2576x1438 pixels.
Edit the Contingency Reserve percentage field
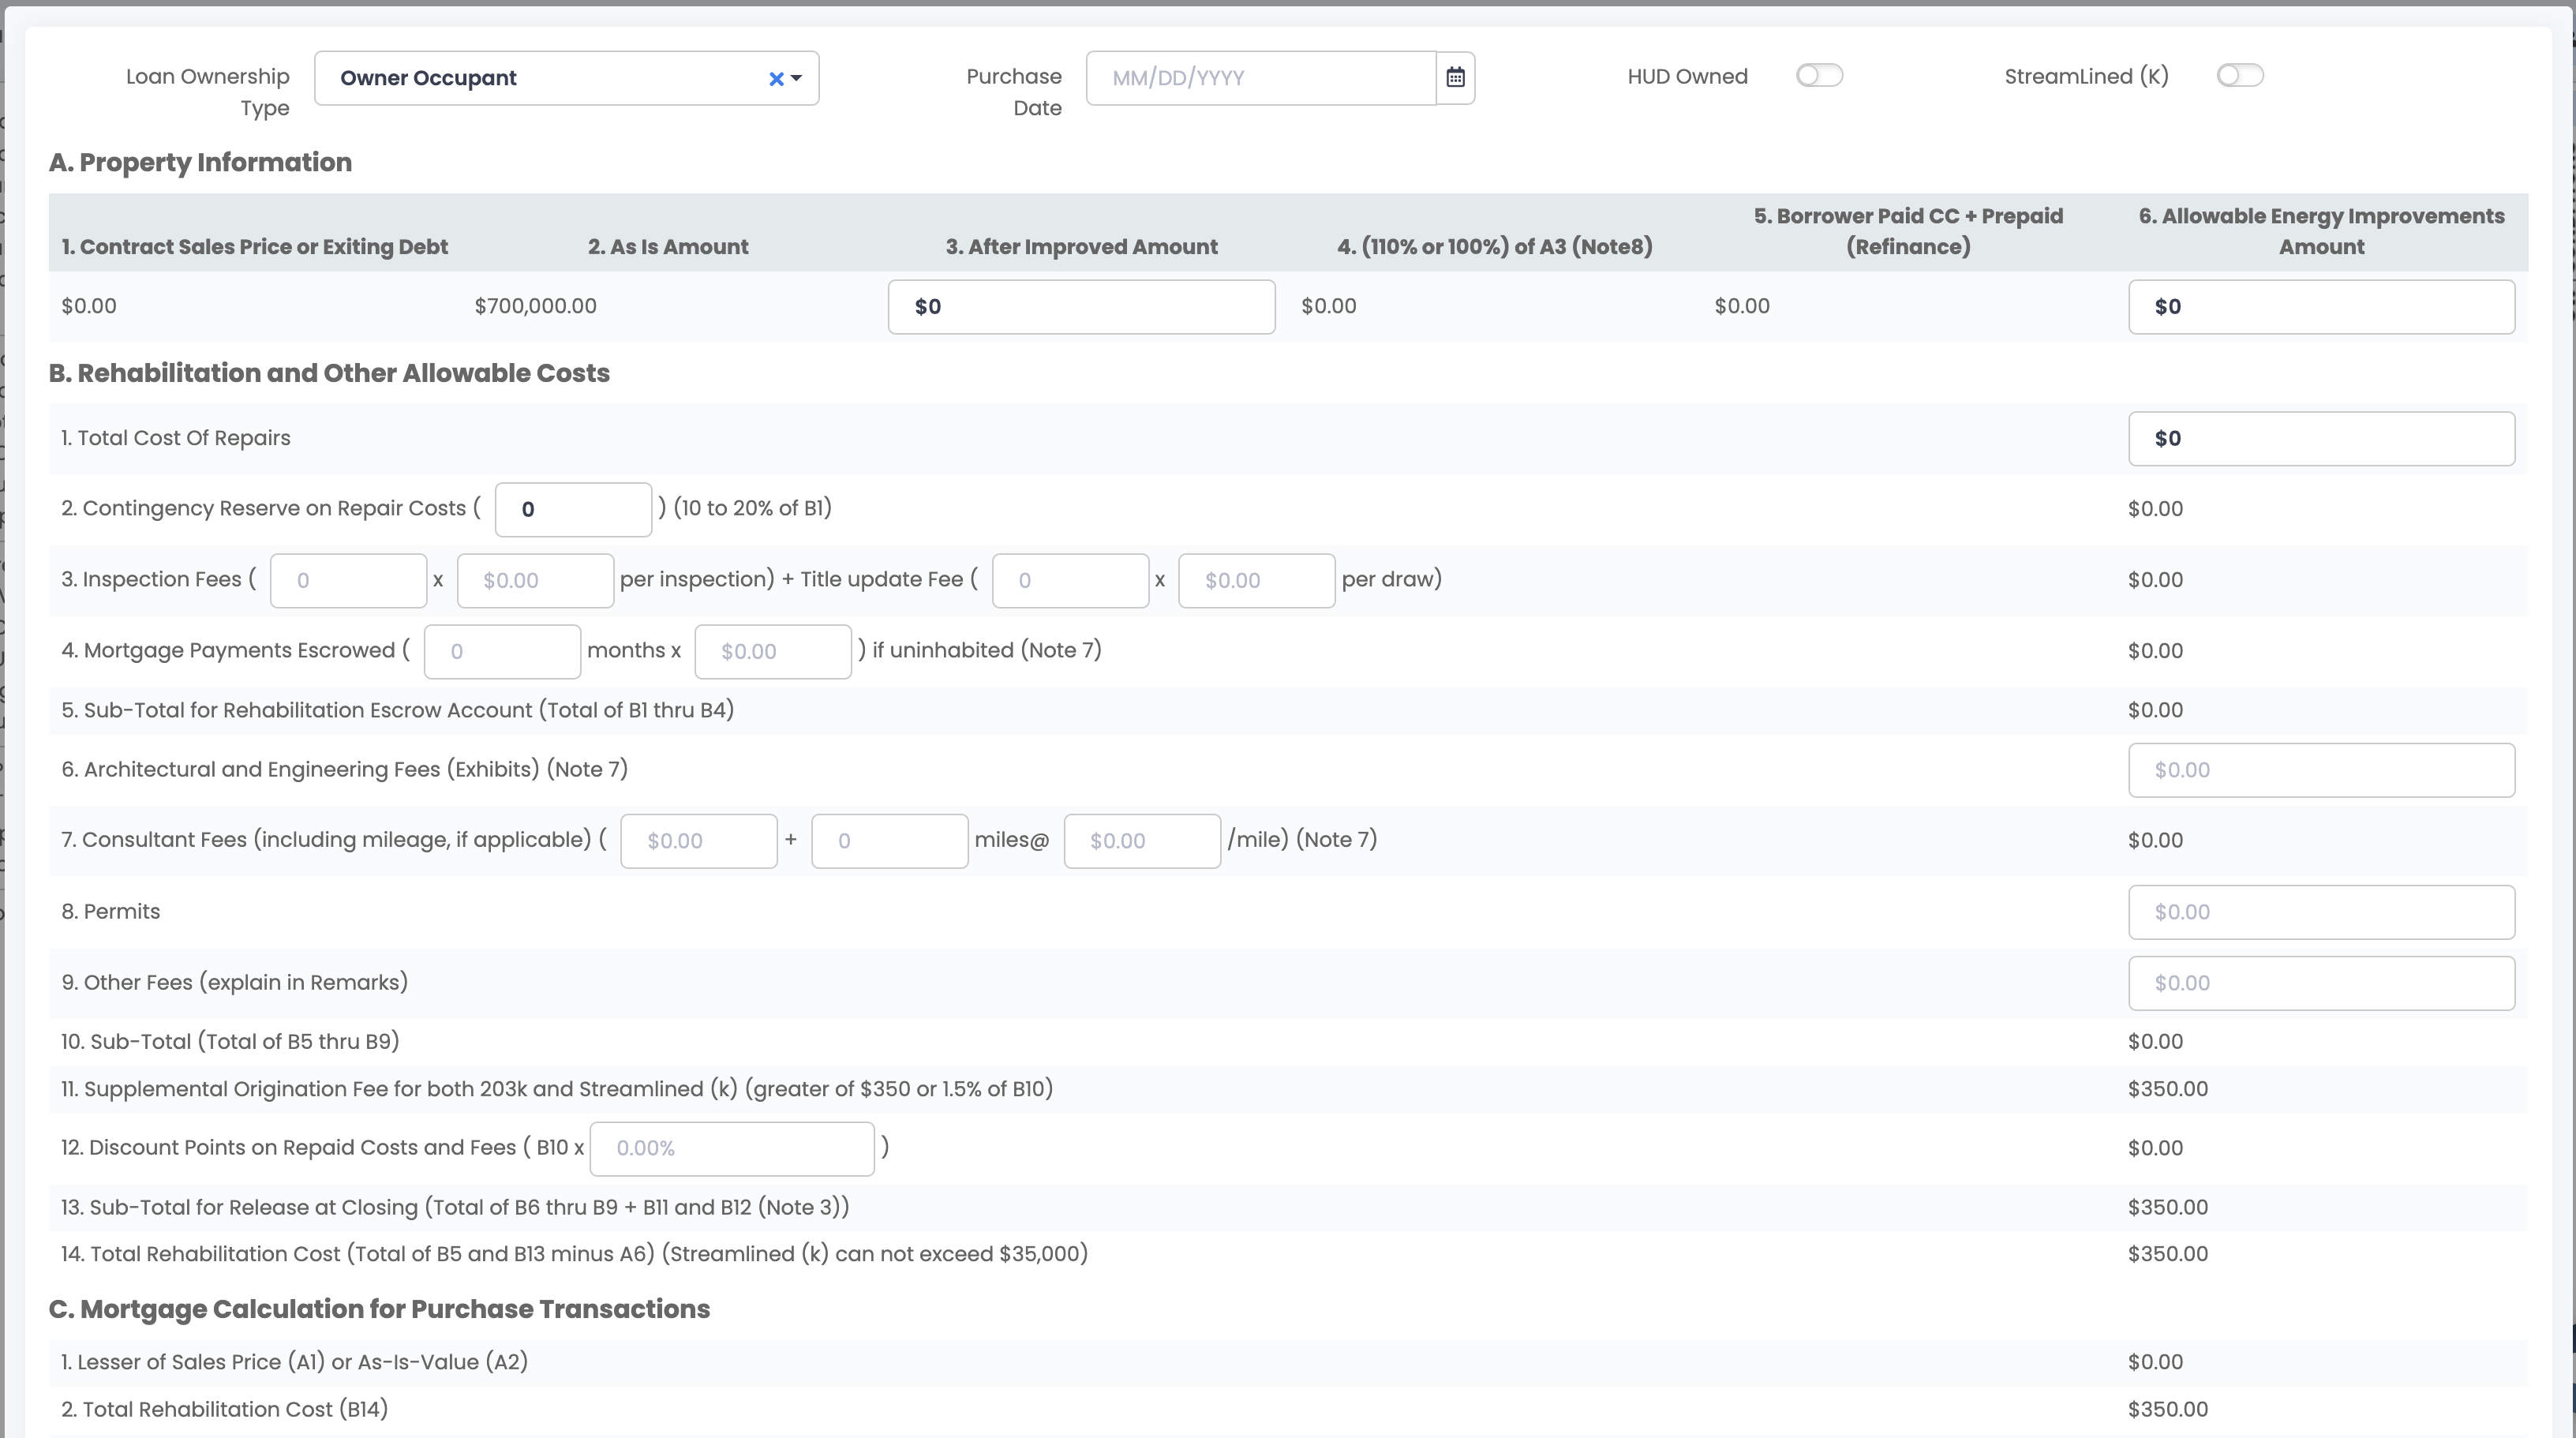[573, 508]
